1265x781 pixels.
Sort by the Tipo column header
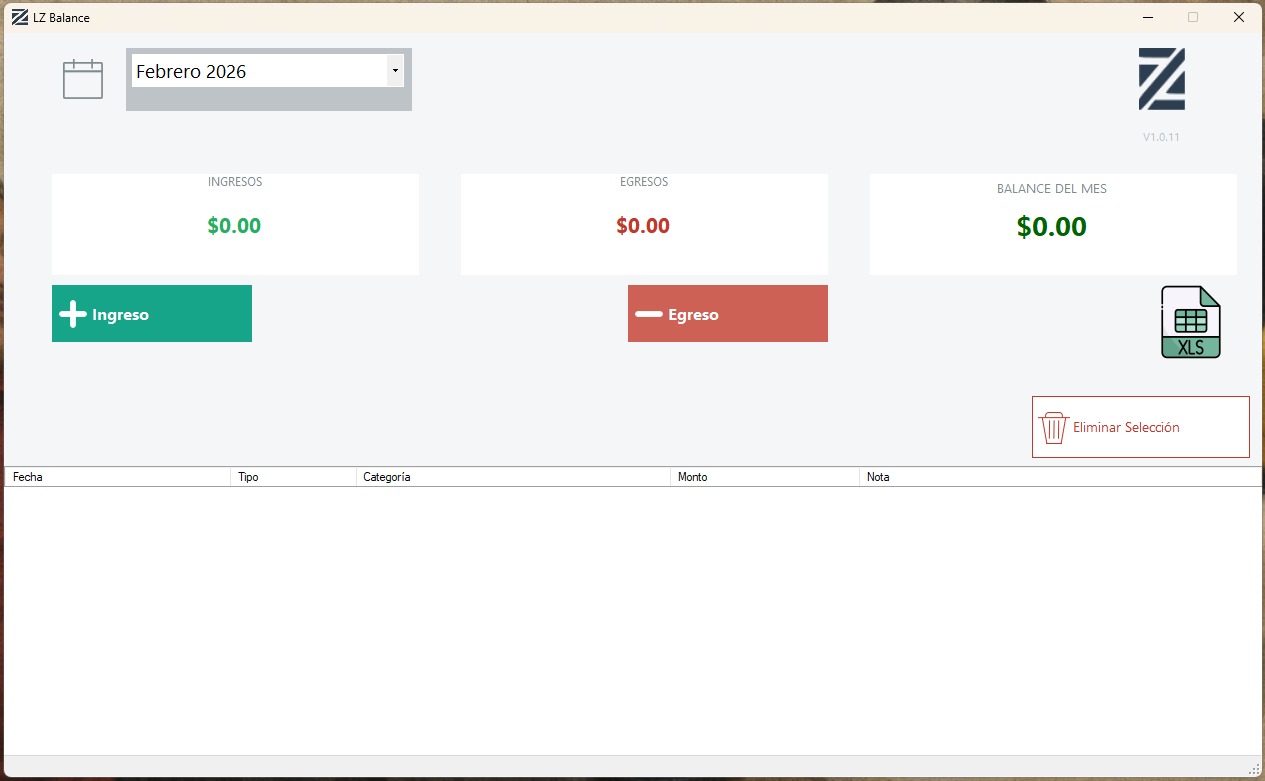point(293,477)
